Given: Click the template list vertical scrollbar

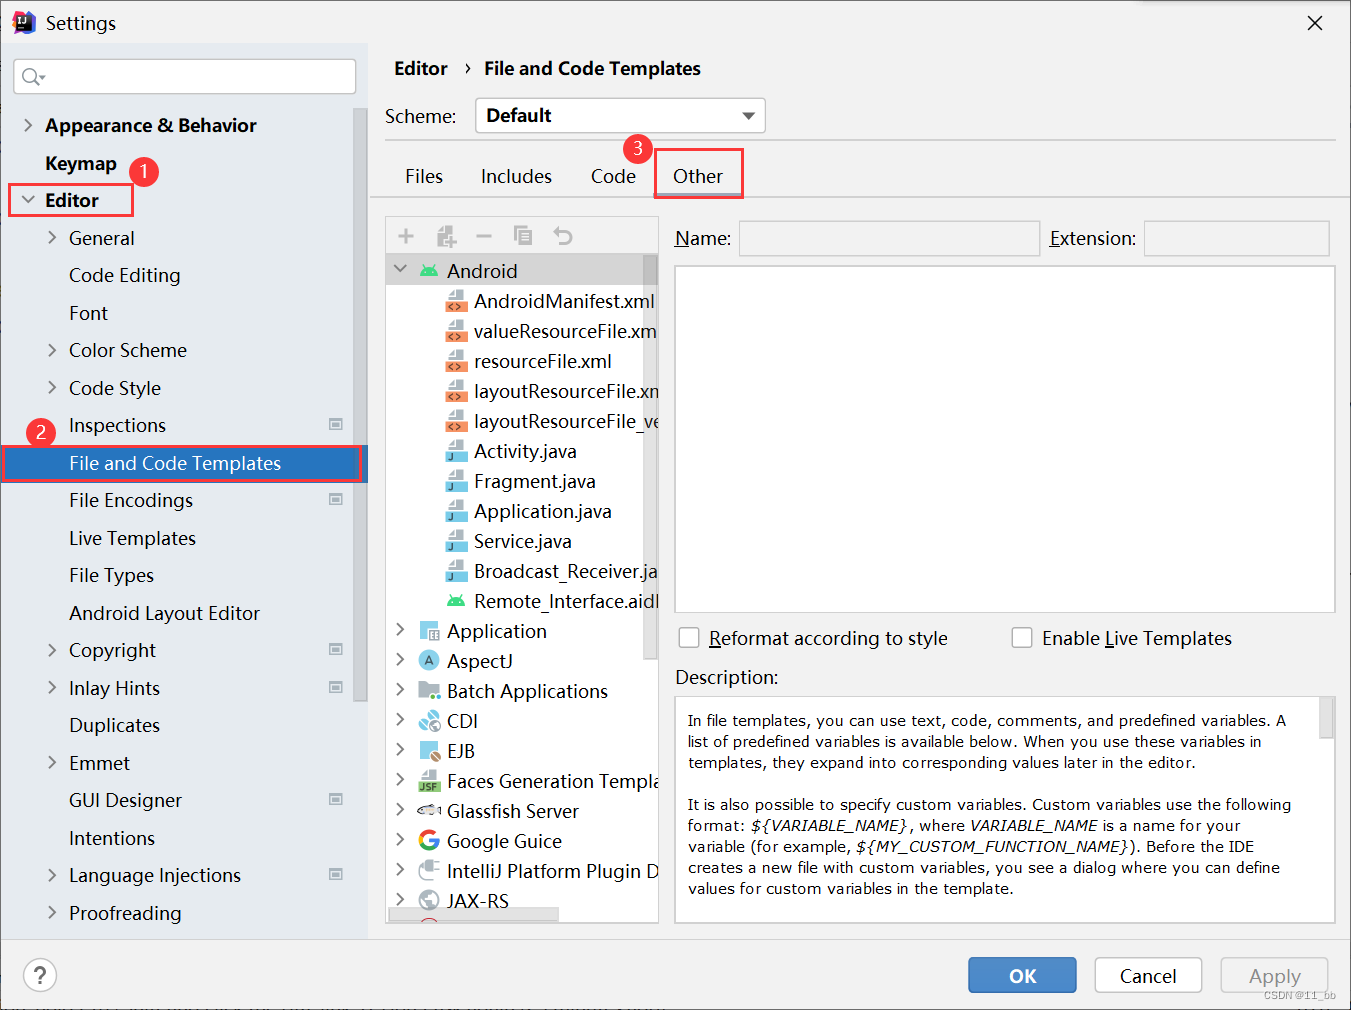Looking at the screenshot, I should click(x=651, y=455).
